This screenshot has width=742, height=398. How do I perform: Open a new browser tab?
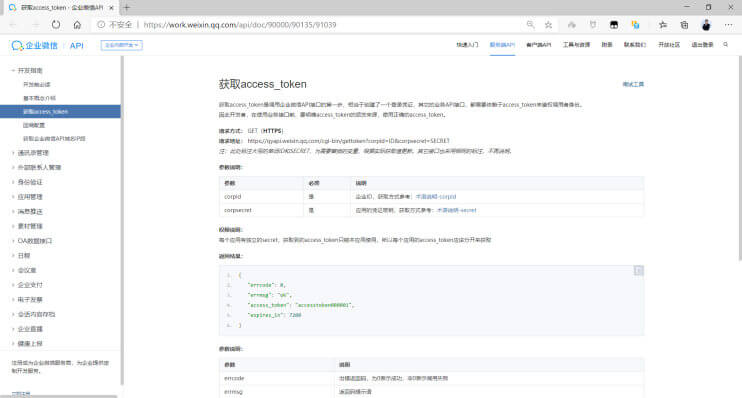[127, 8]
